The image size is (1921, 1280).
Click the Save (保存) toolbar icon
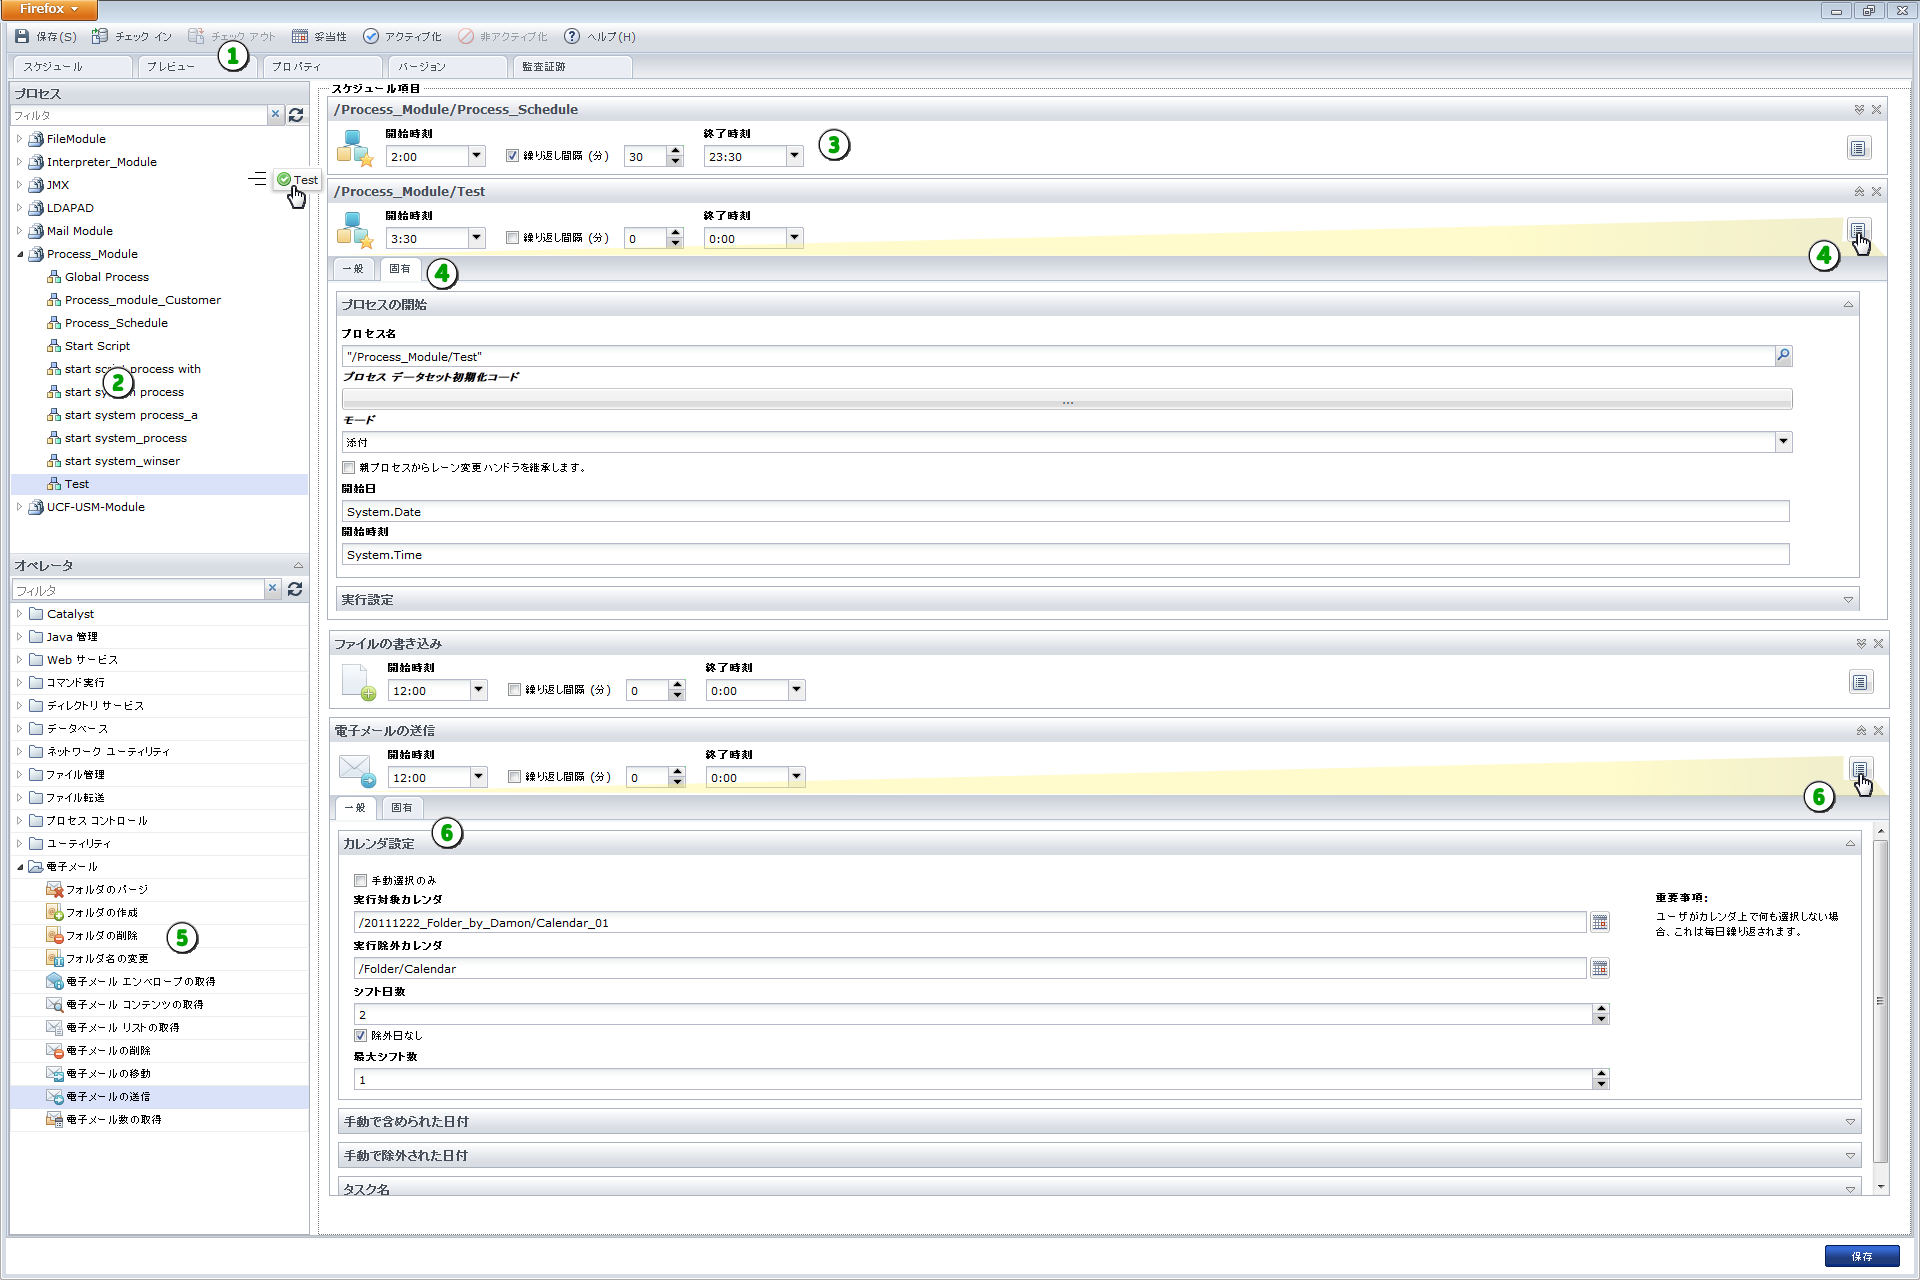tap(22, 36)
